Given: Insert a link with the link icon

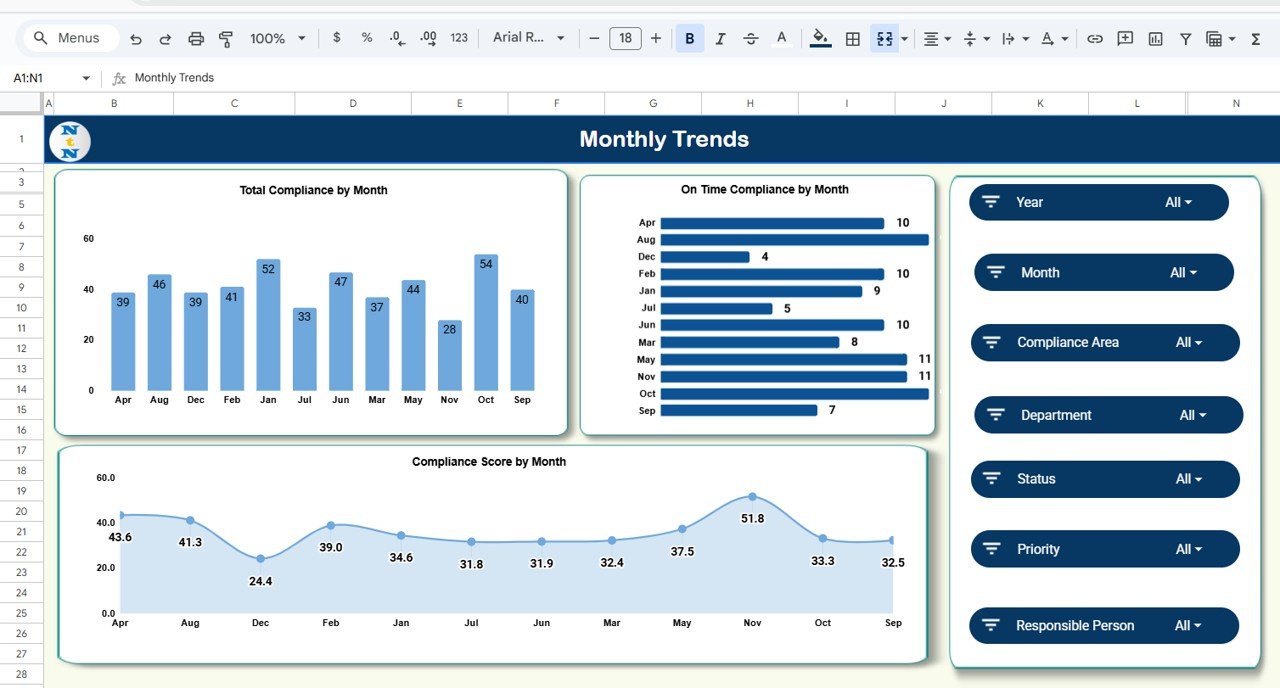Looking at the screenshot, I should pyautogui.click(x=1095, y=38).
